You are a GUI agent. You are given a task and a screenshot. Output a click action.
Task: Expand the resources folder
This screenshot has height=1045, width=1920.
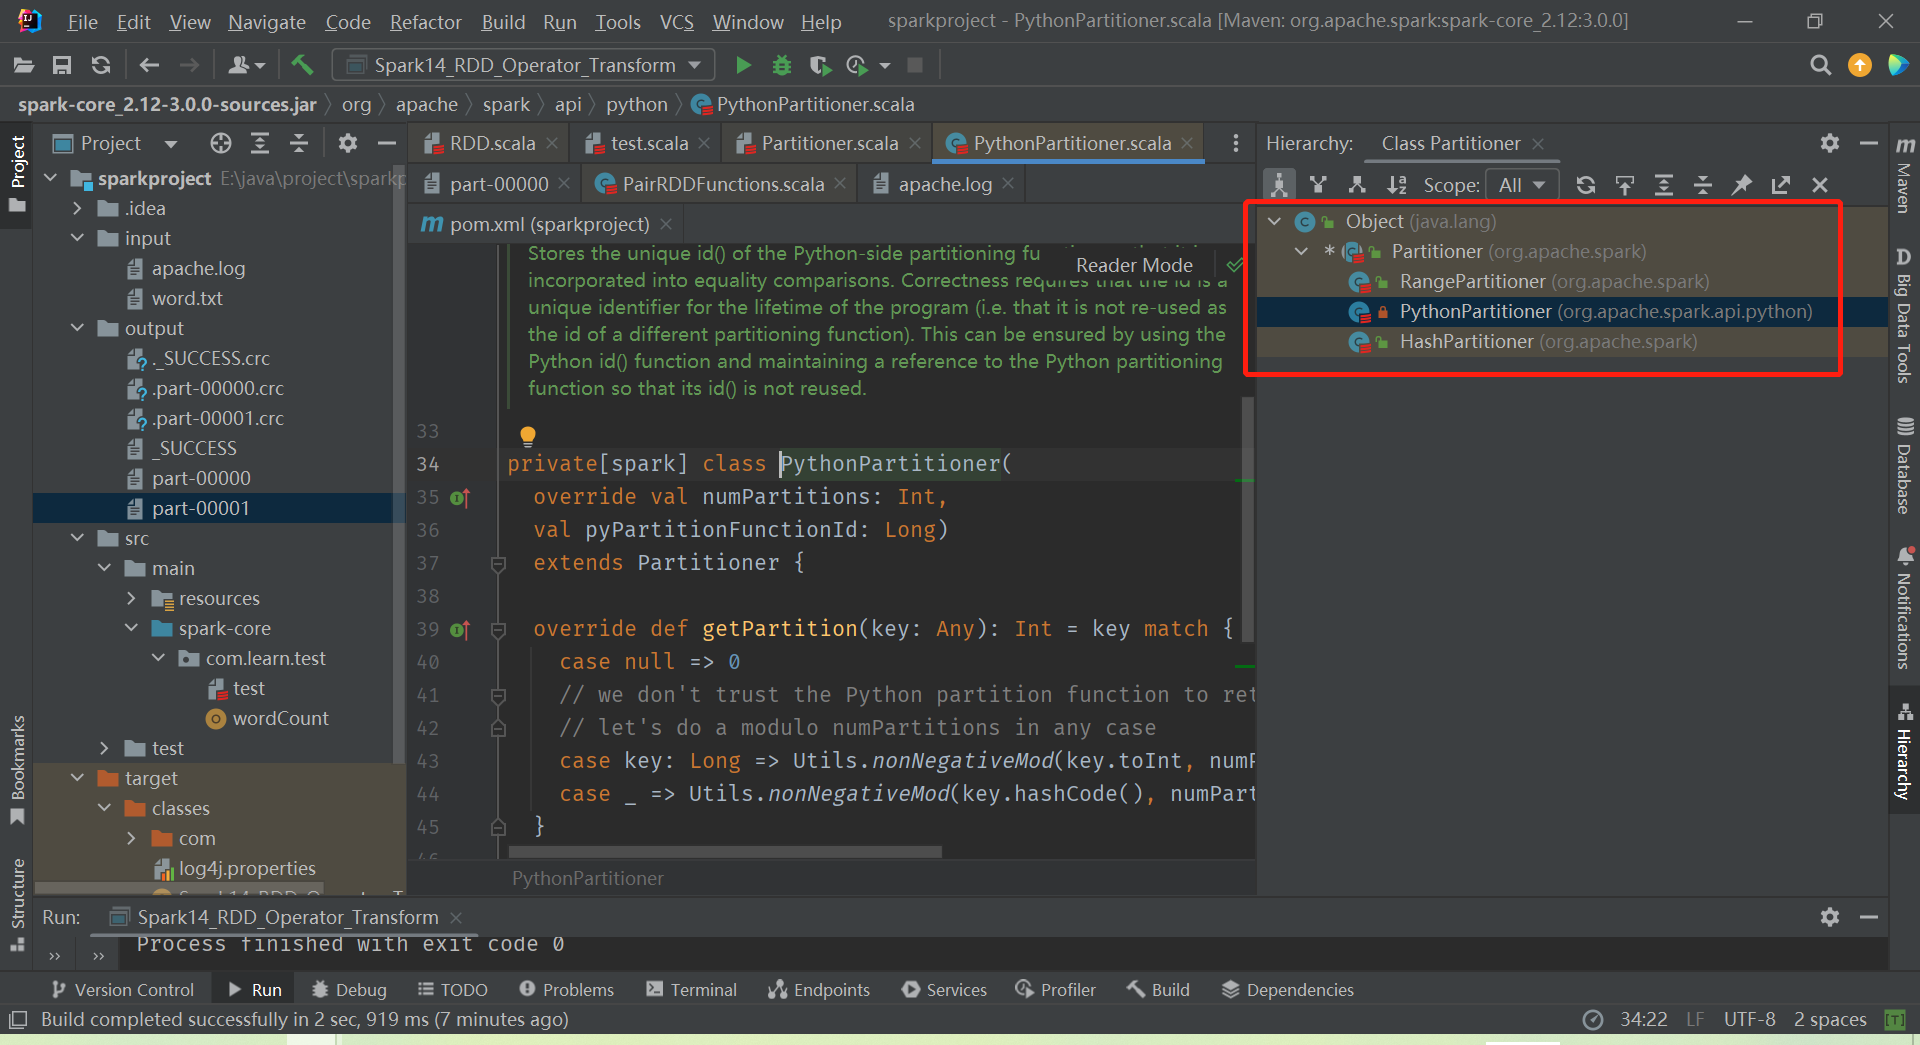click(131, 598)
